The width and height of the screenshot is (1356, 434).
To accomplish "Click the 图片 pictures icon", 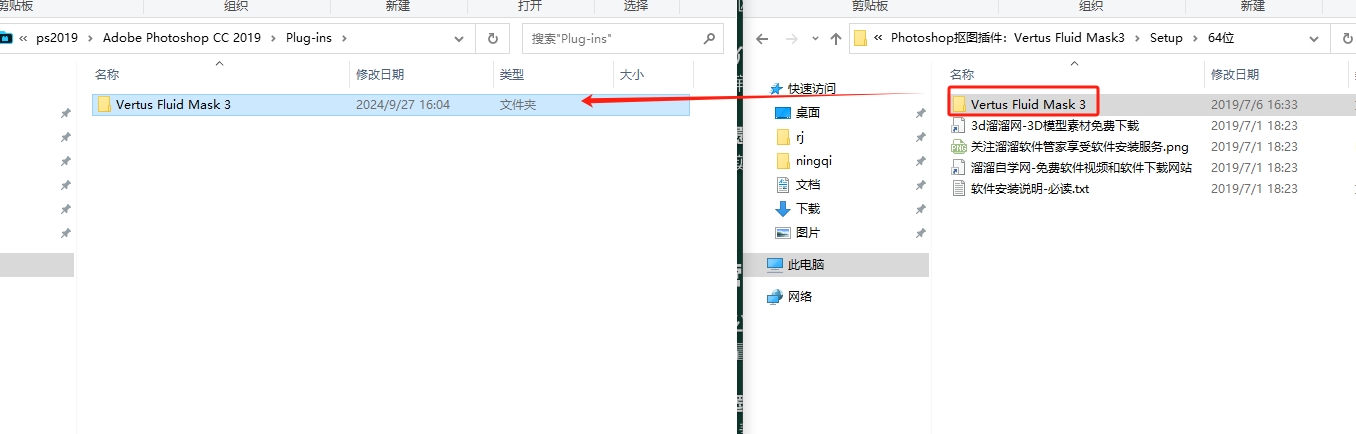I will point(784,232).
